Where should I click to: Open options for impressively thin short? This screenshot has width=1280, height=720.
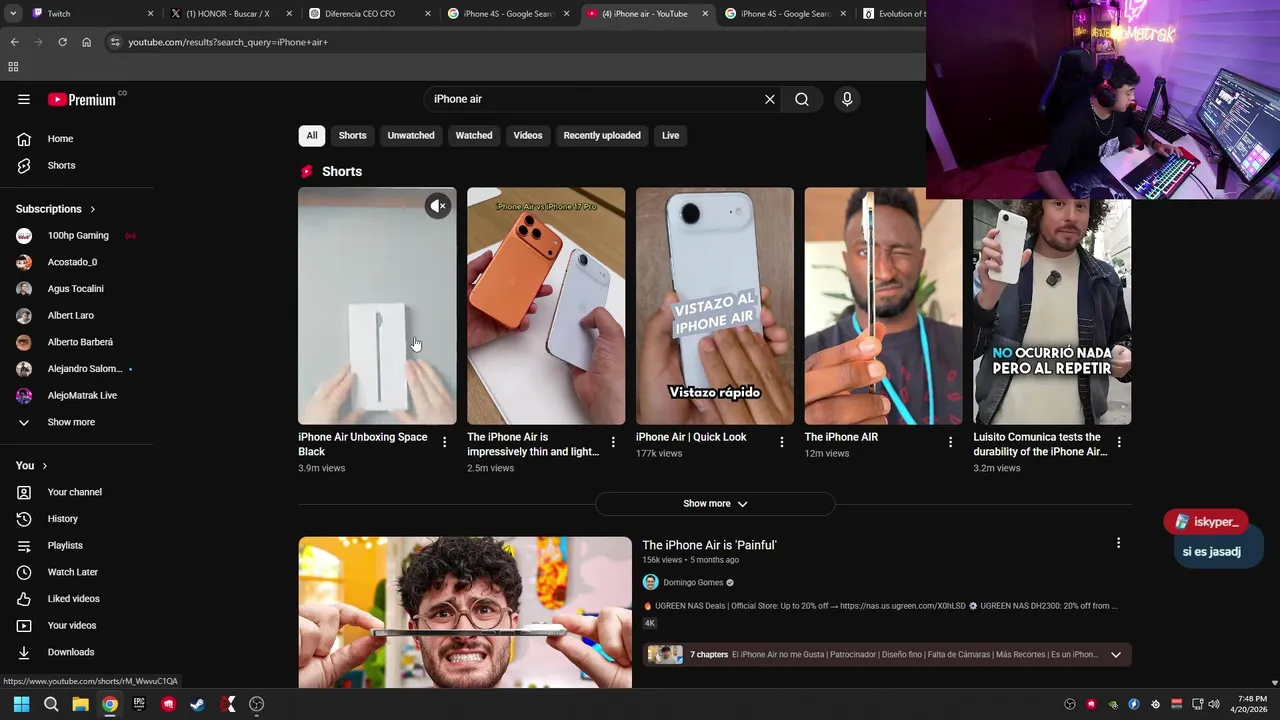613,442
